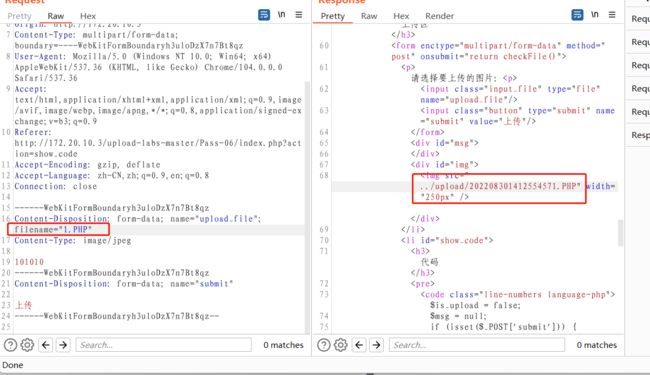The height and width of the screenshot is (375, 650).
Task: Open the search settings gear below the Response viewer
Action: (341, 345)
